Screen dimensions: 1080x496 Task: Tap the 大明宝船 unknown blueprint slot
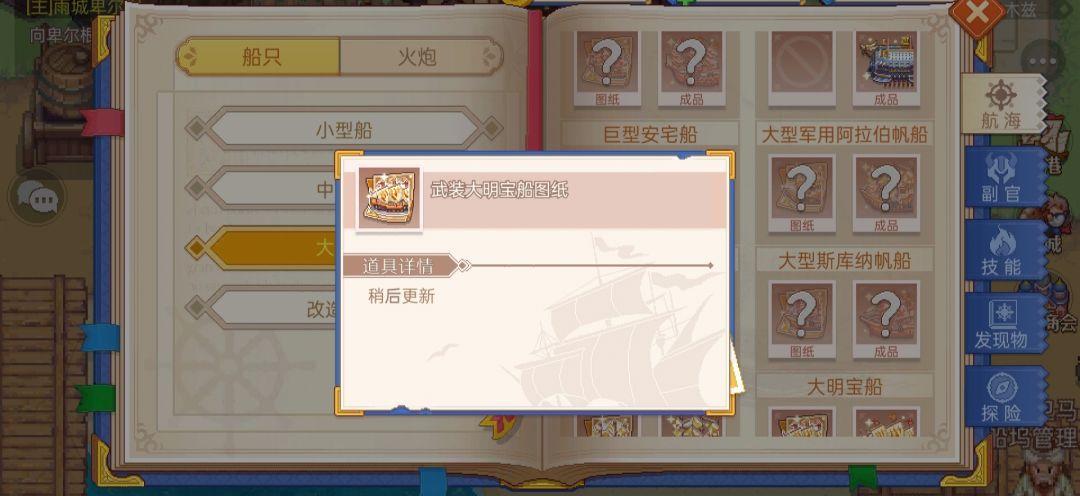pyautogui.click(x=802, y=422)
